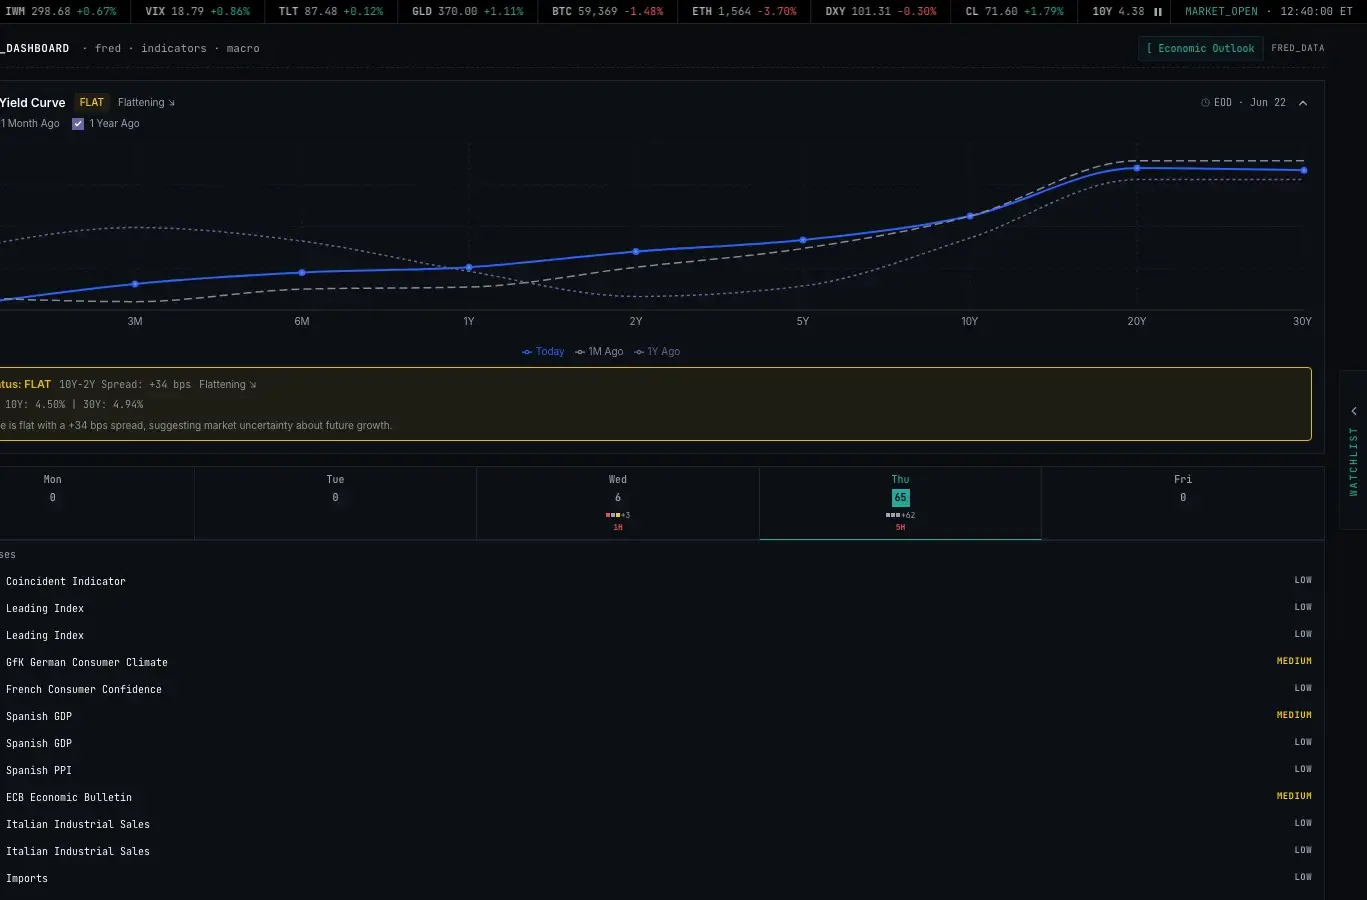This screenshot has width=1367, height=900.
Task: Click the 10Y-2Y Spread +34 bps text
Action: (125, 385)
